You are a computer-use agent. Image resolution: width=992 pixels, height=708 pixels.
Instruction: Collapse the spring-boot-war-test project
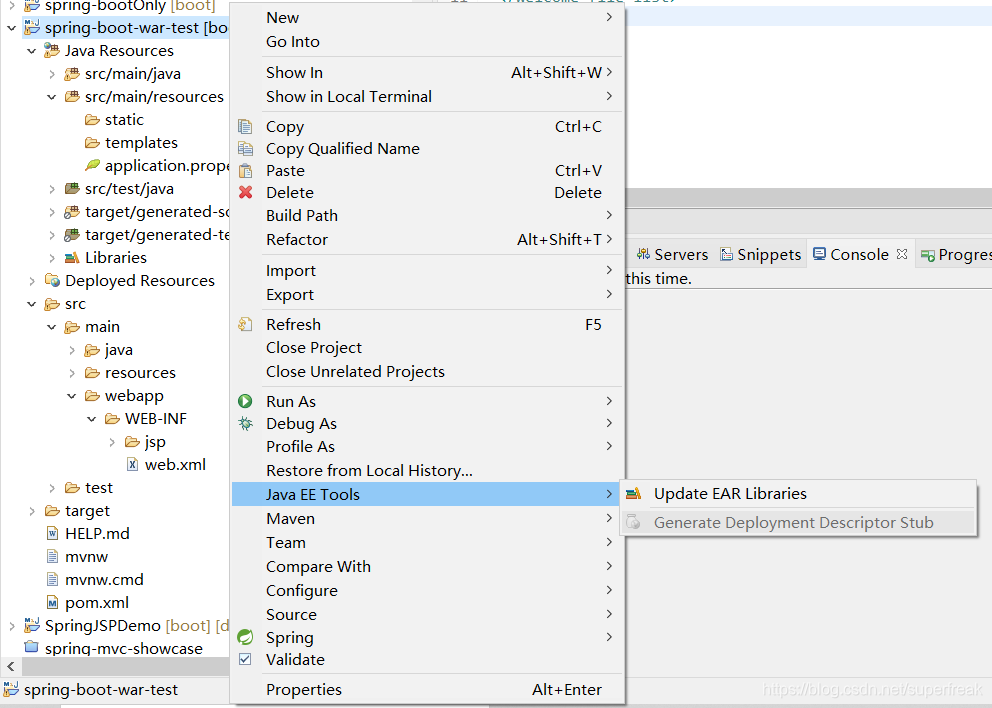pos(11,28)
